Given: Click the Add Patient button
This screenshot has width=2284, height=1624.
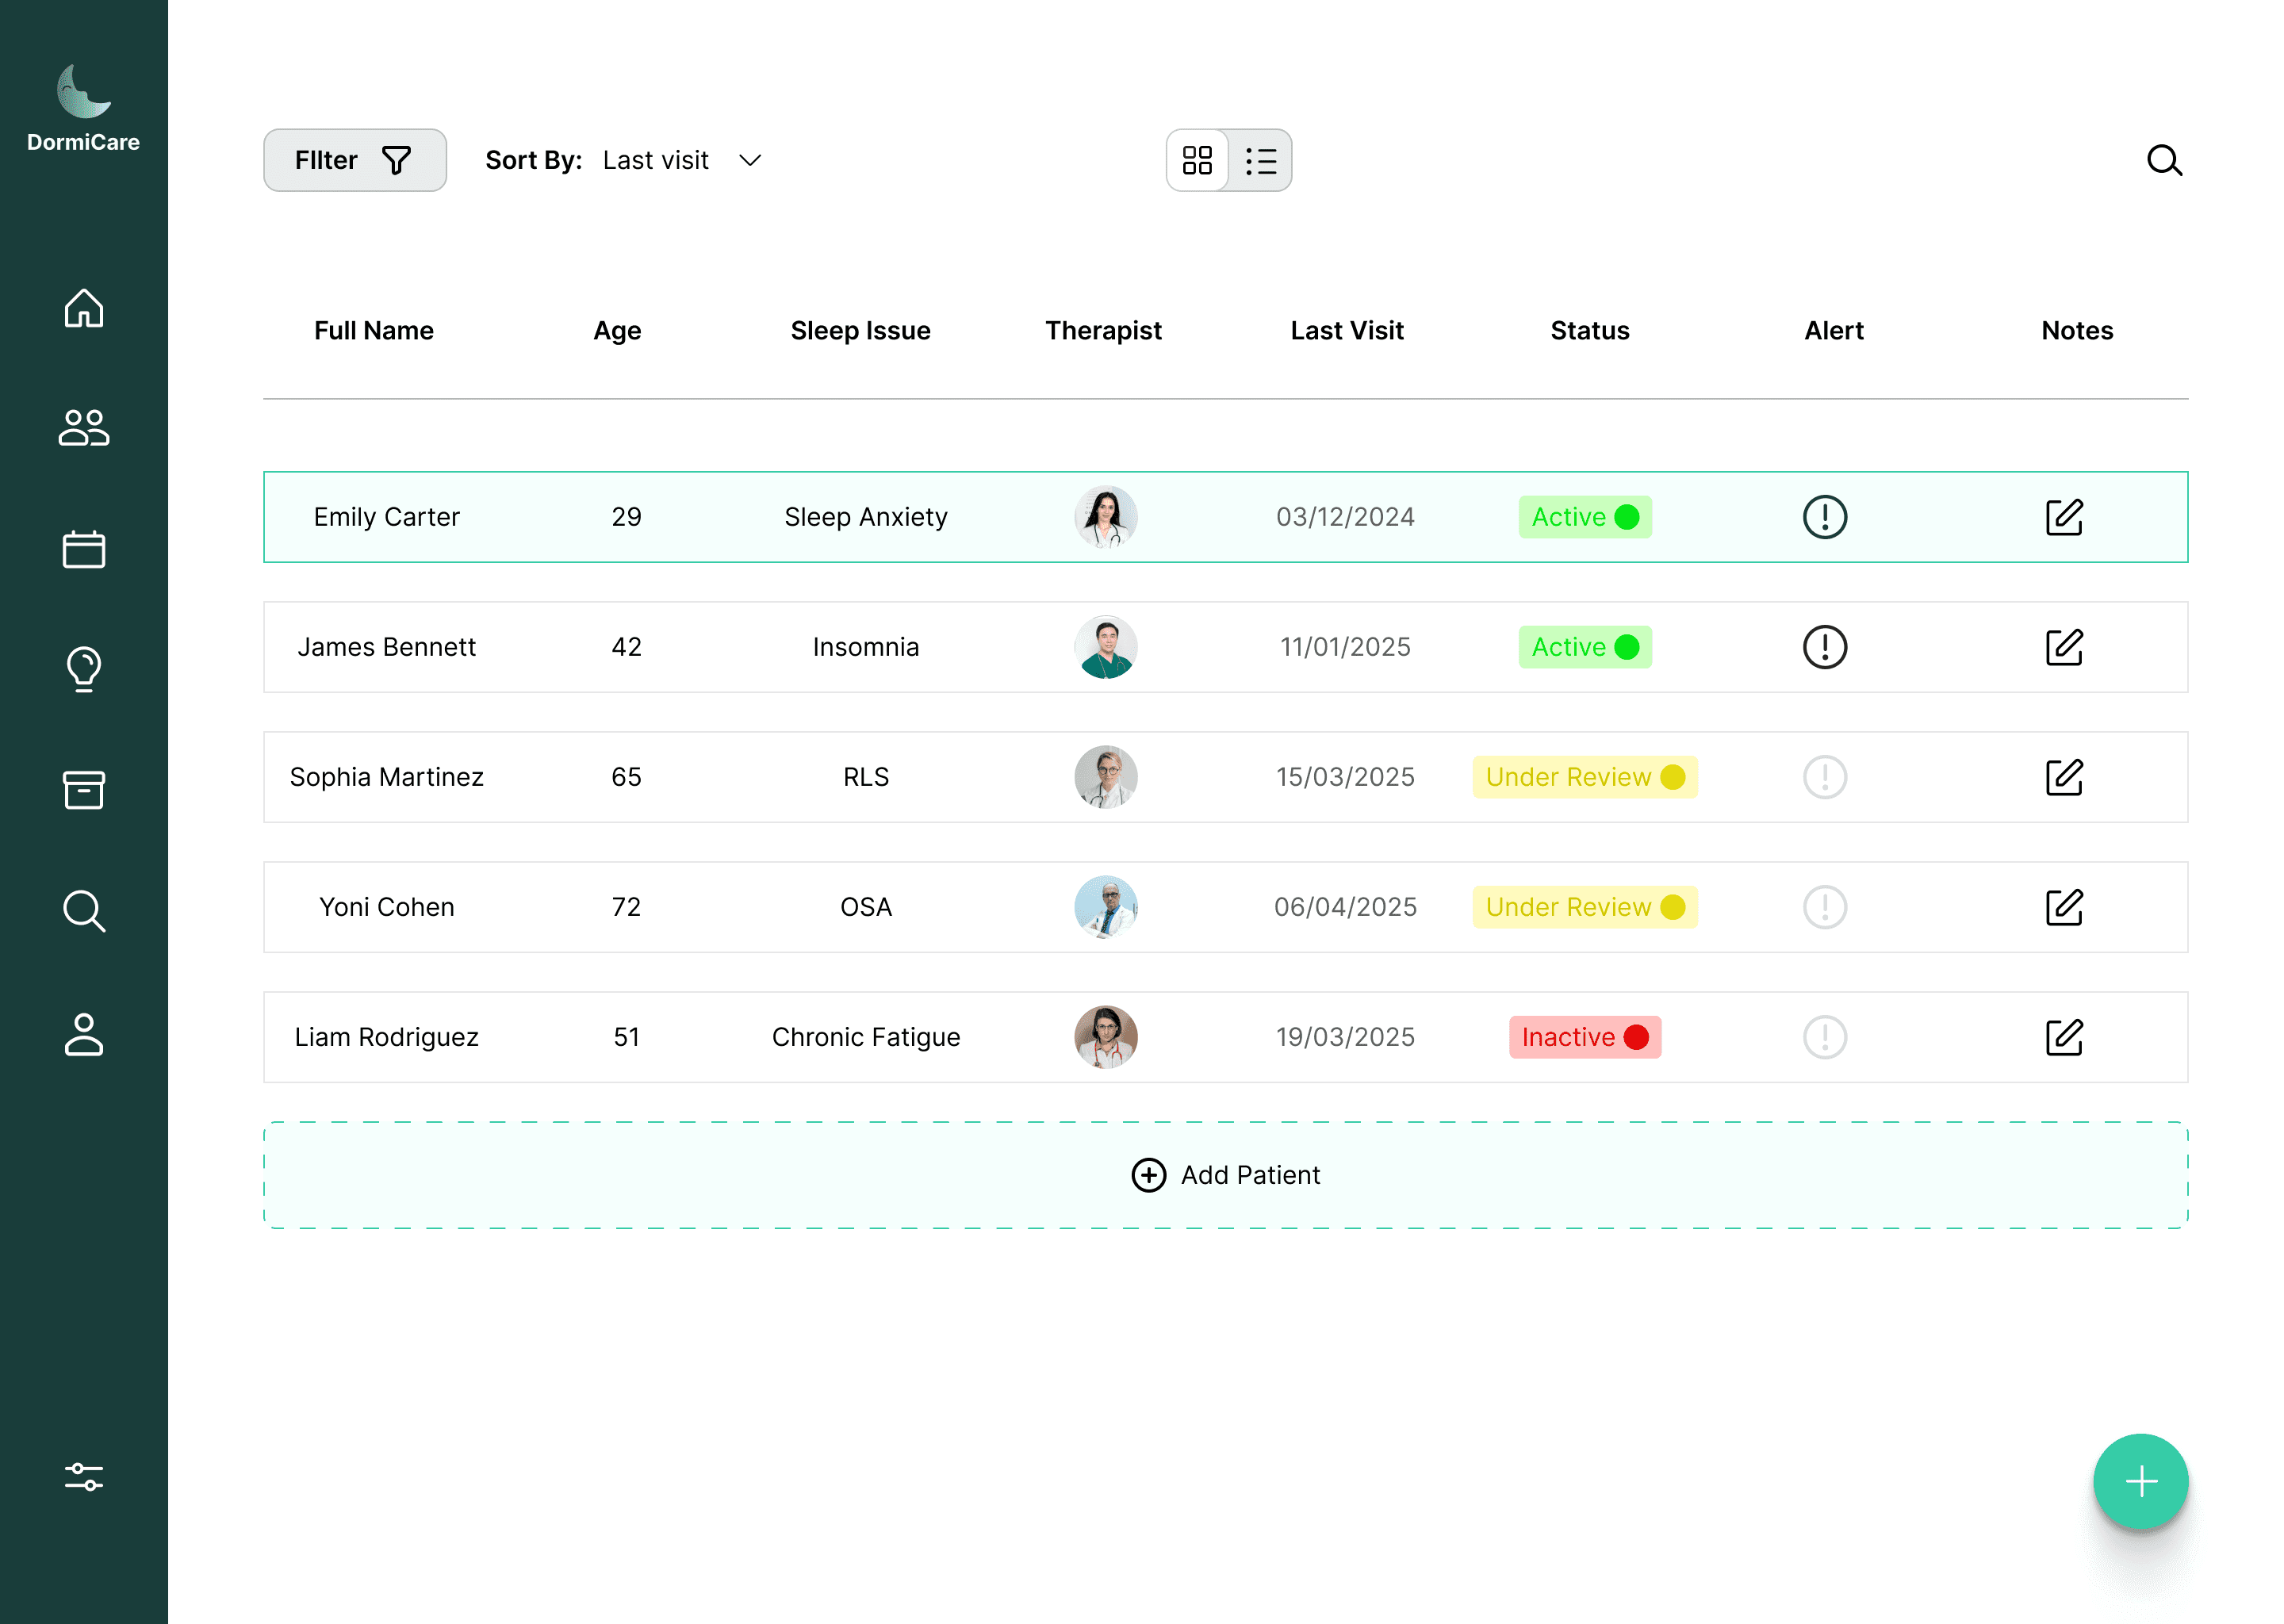Looking at the screenshot, I should [x=1225, y=1175].
